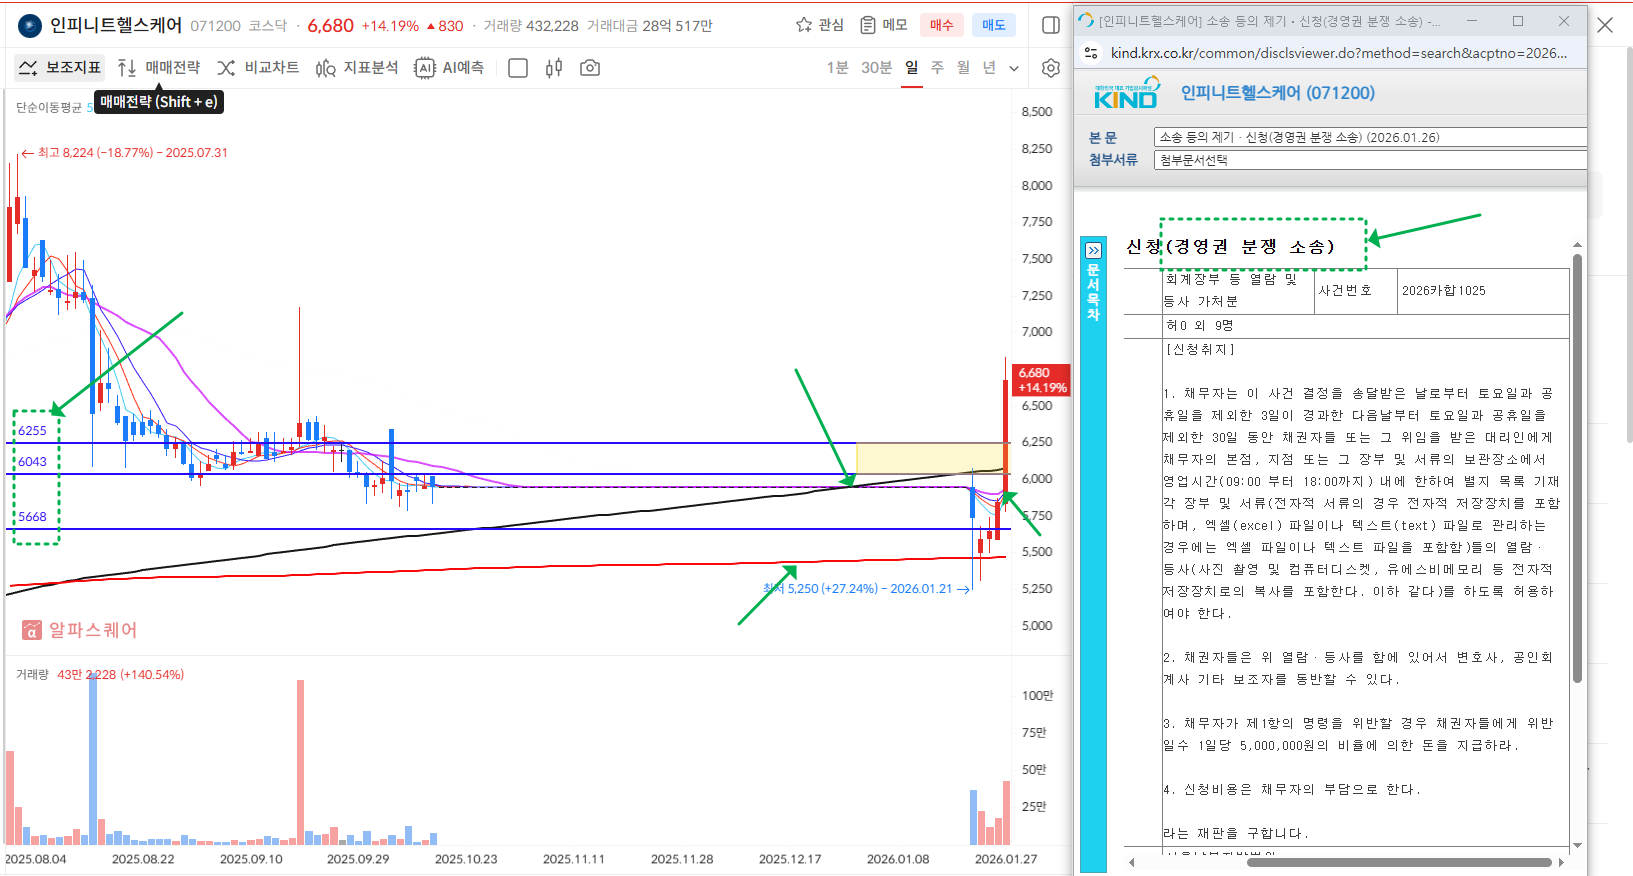Add stock to 관심 watchlist star

tap(819, 25)
